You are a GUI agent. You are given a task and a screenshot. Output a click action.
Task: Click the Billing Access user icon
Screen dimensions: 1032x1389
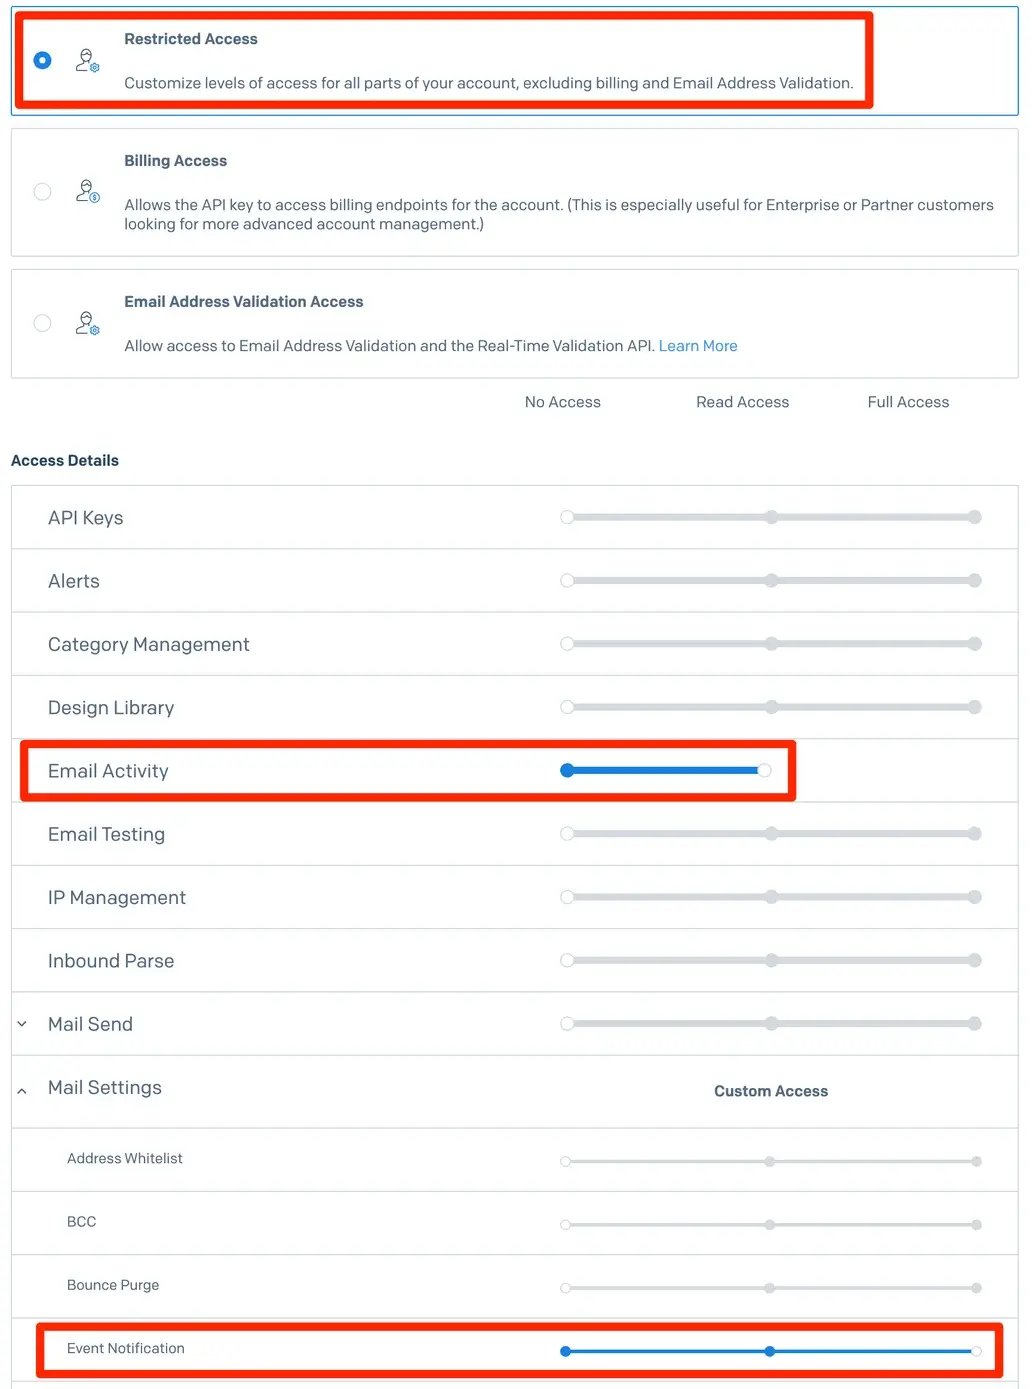click(x=87, y=191)
